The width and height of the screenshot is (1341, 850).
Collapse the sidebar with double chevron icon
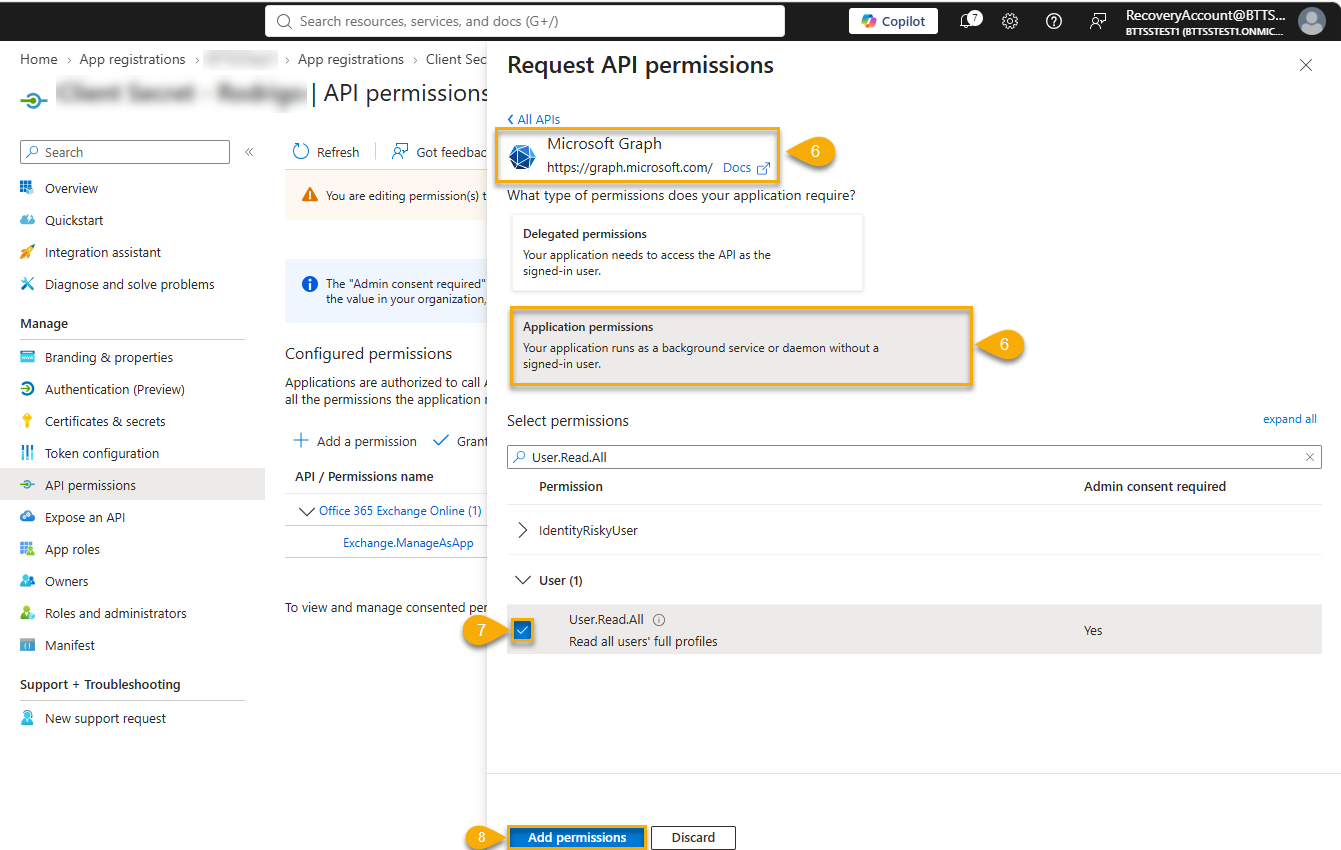[249, 152]
